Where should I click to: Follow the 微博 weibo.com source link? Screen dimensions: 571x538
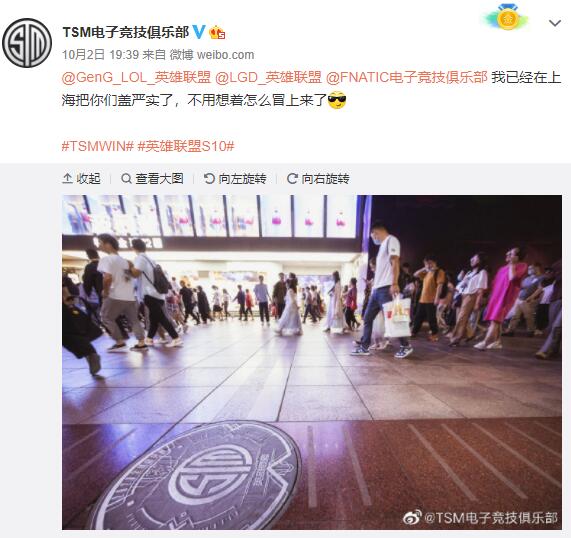pyautogui.click(x=212, y=55)
